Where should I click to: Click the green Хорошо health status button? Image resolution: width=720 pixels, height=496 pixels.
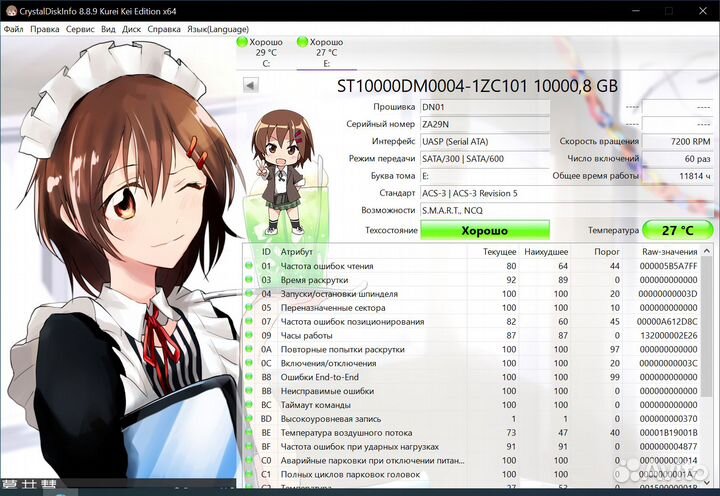pos(484,230)
